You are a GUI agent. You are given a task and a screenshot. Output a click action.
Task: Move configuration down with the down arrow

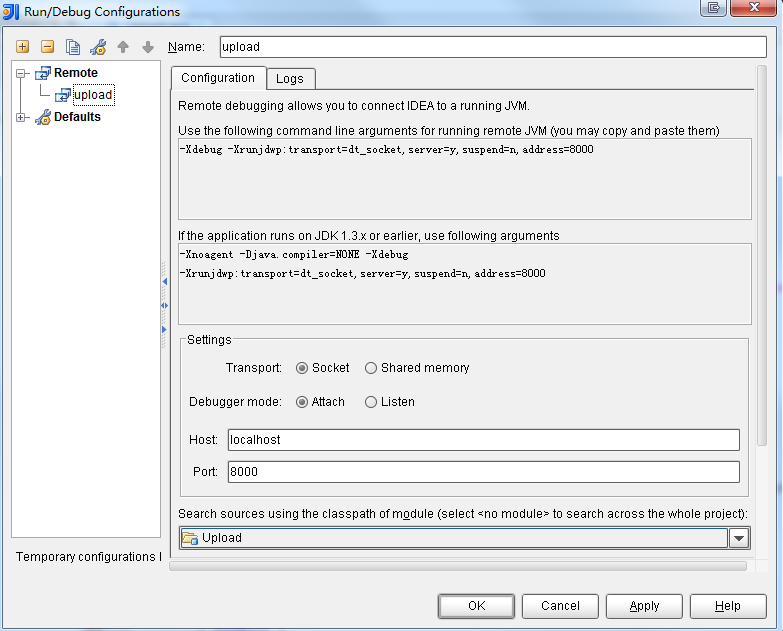148,47
